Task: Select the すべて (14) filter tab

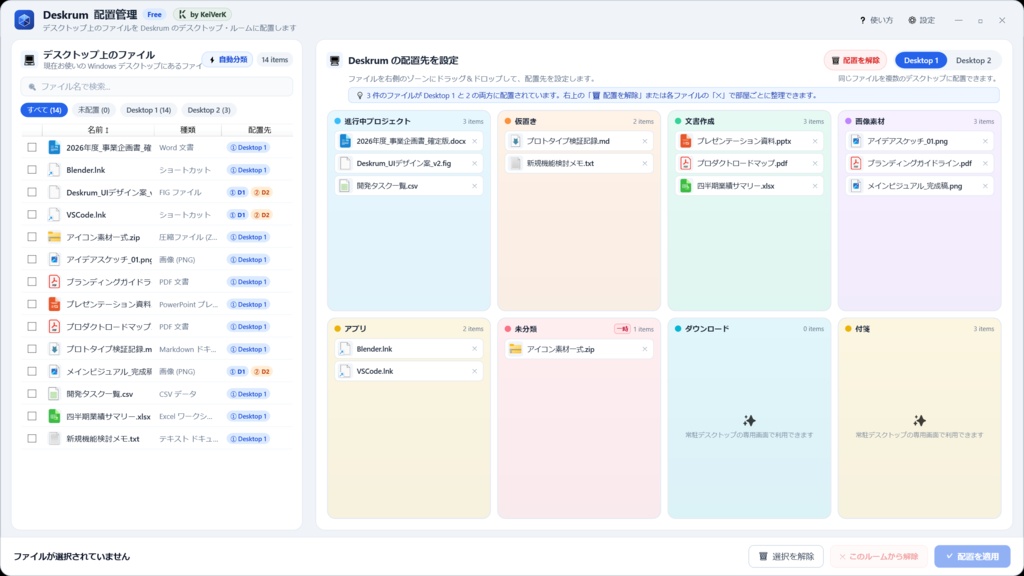Action: point(44,110)
